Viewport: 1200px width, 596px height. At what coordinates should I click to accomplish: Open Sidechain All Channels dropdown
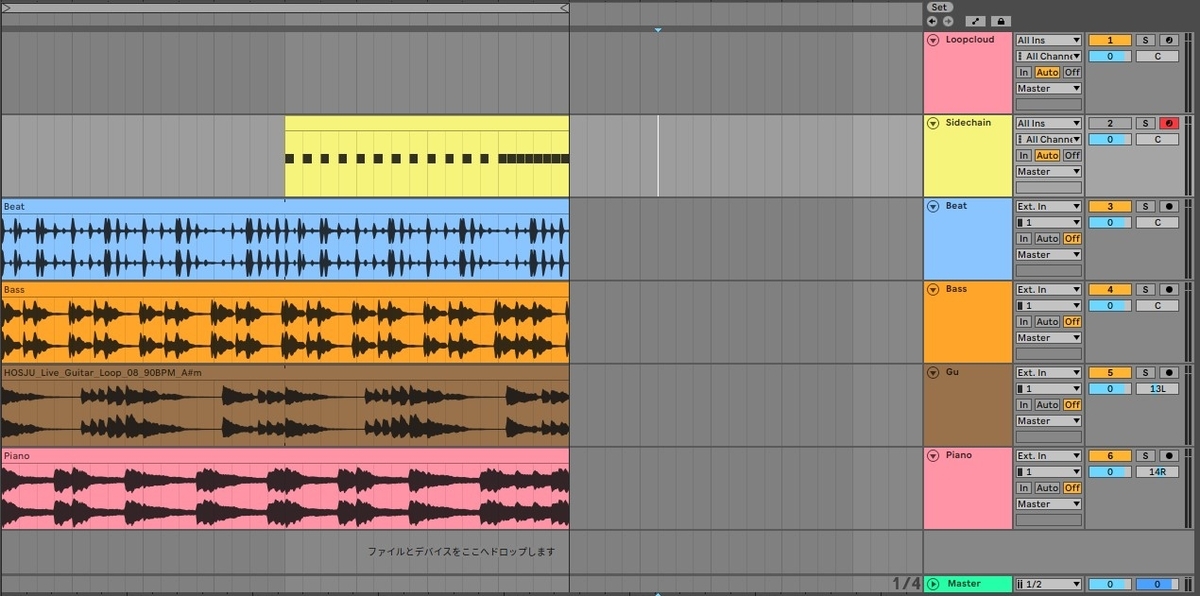click(1049, 140)
